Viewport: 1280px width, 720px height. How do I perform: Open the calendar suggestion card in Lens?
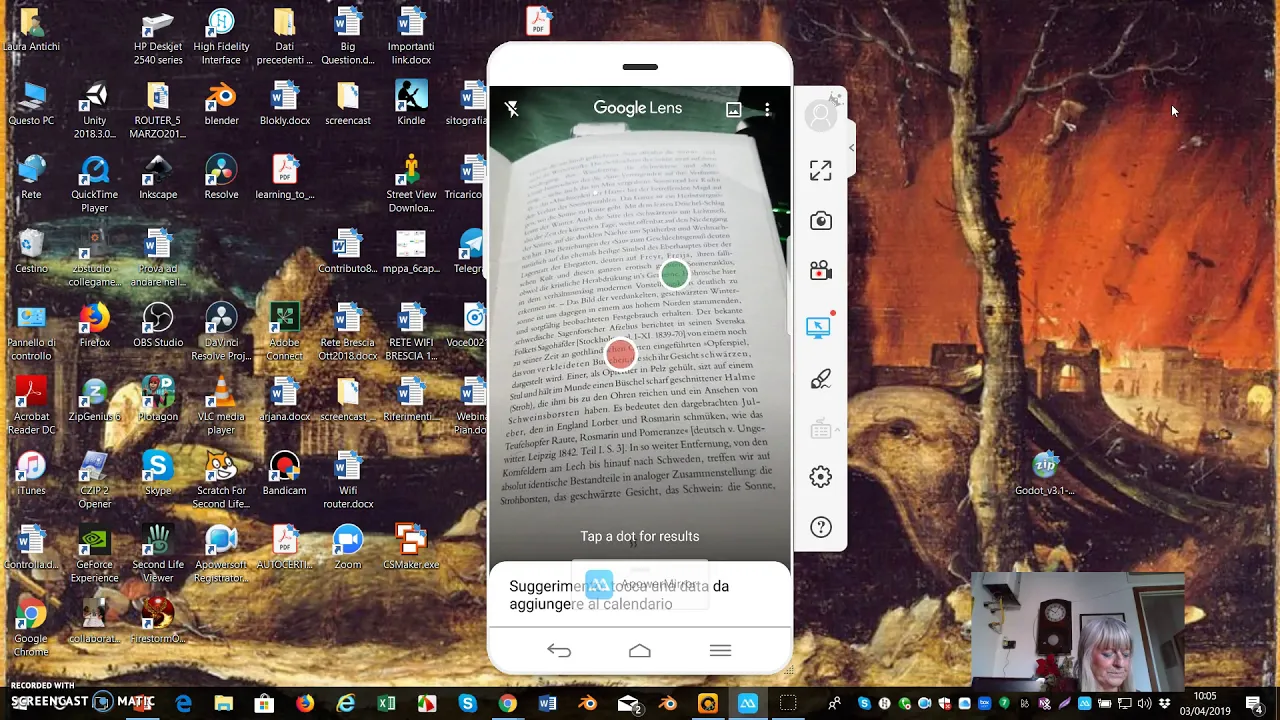pos(640,594)
